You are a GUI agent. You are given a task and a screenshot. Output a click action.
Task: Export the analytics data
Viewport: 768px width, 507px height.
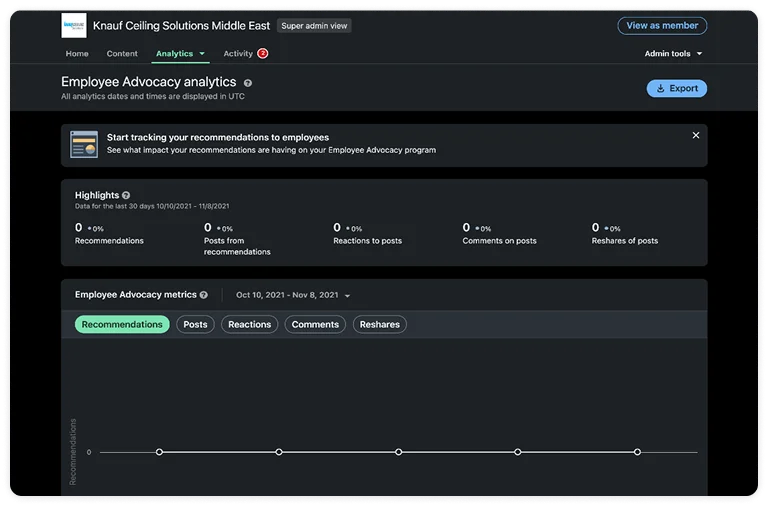click(676, 89)
